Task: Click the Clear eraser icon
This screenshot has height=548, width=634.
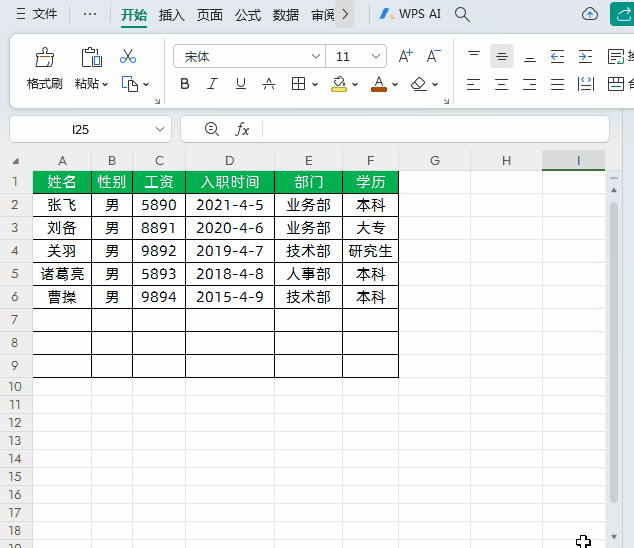Action: (419, 84)
